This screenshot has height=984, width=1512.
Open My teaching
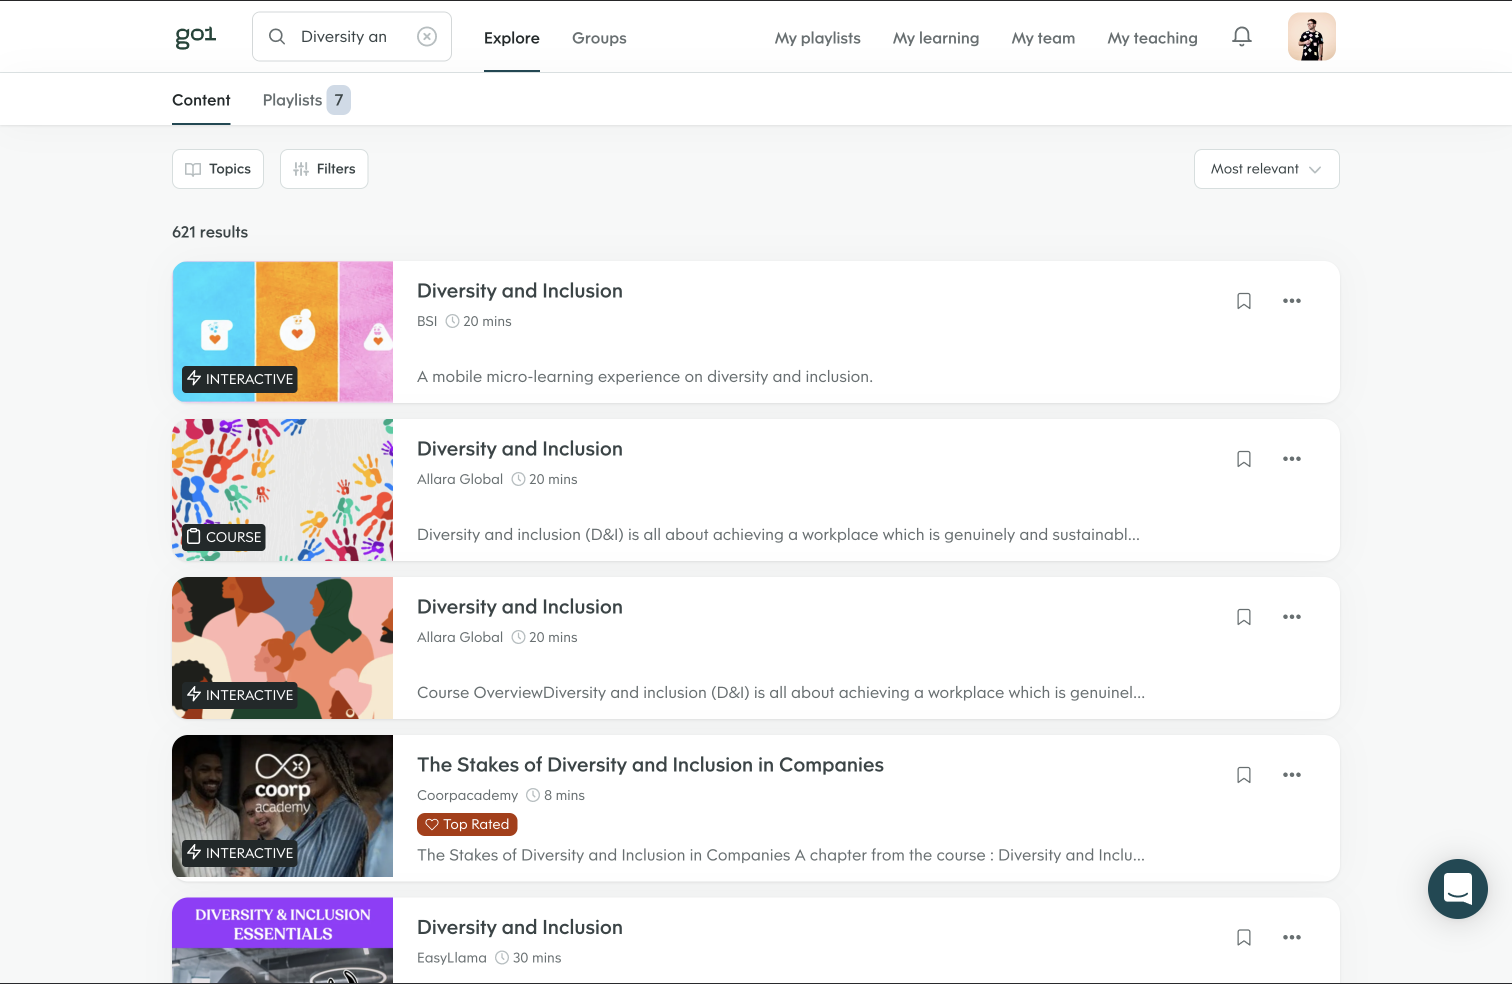(x=1151, y=38)
